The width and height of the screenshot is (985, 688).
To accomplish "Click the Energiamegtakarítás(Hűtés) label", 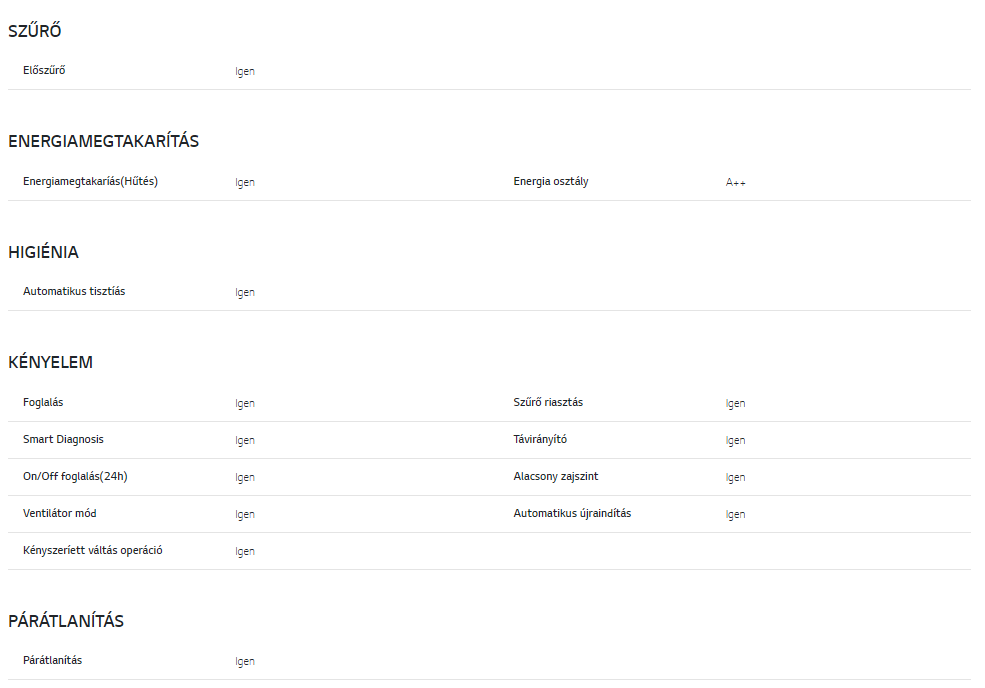I will coord(90,181).
